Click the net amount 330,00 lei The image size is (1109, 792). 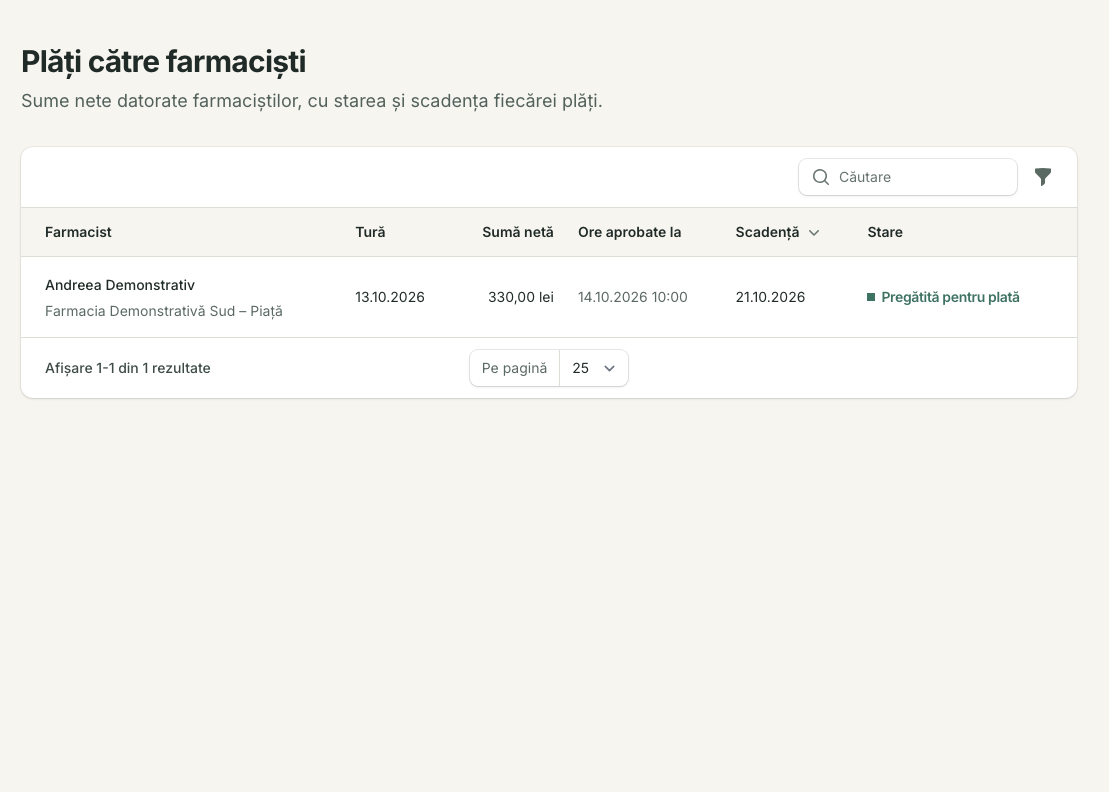tap(521, 297)
